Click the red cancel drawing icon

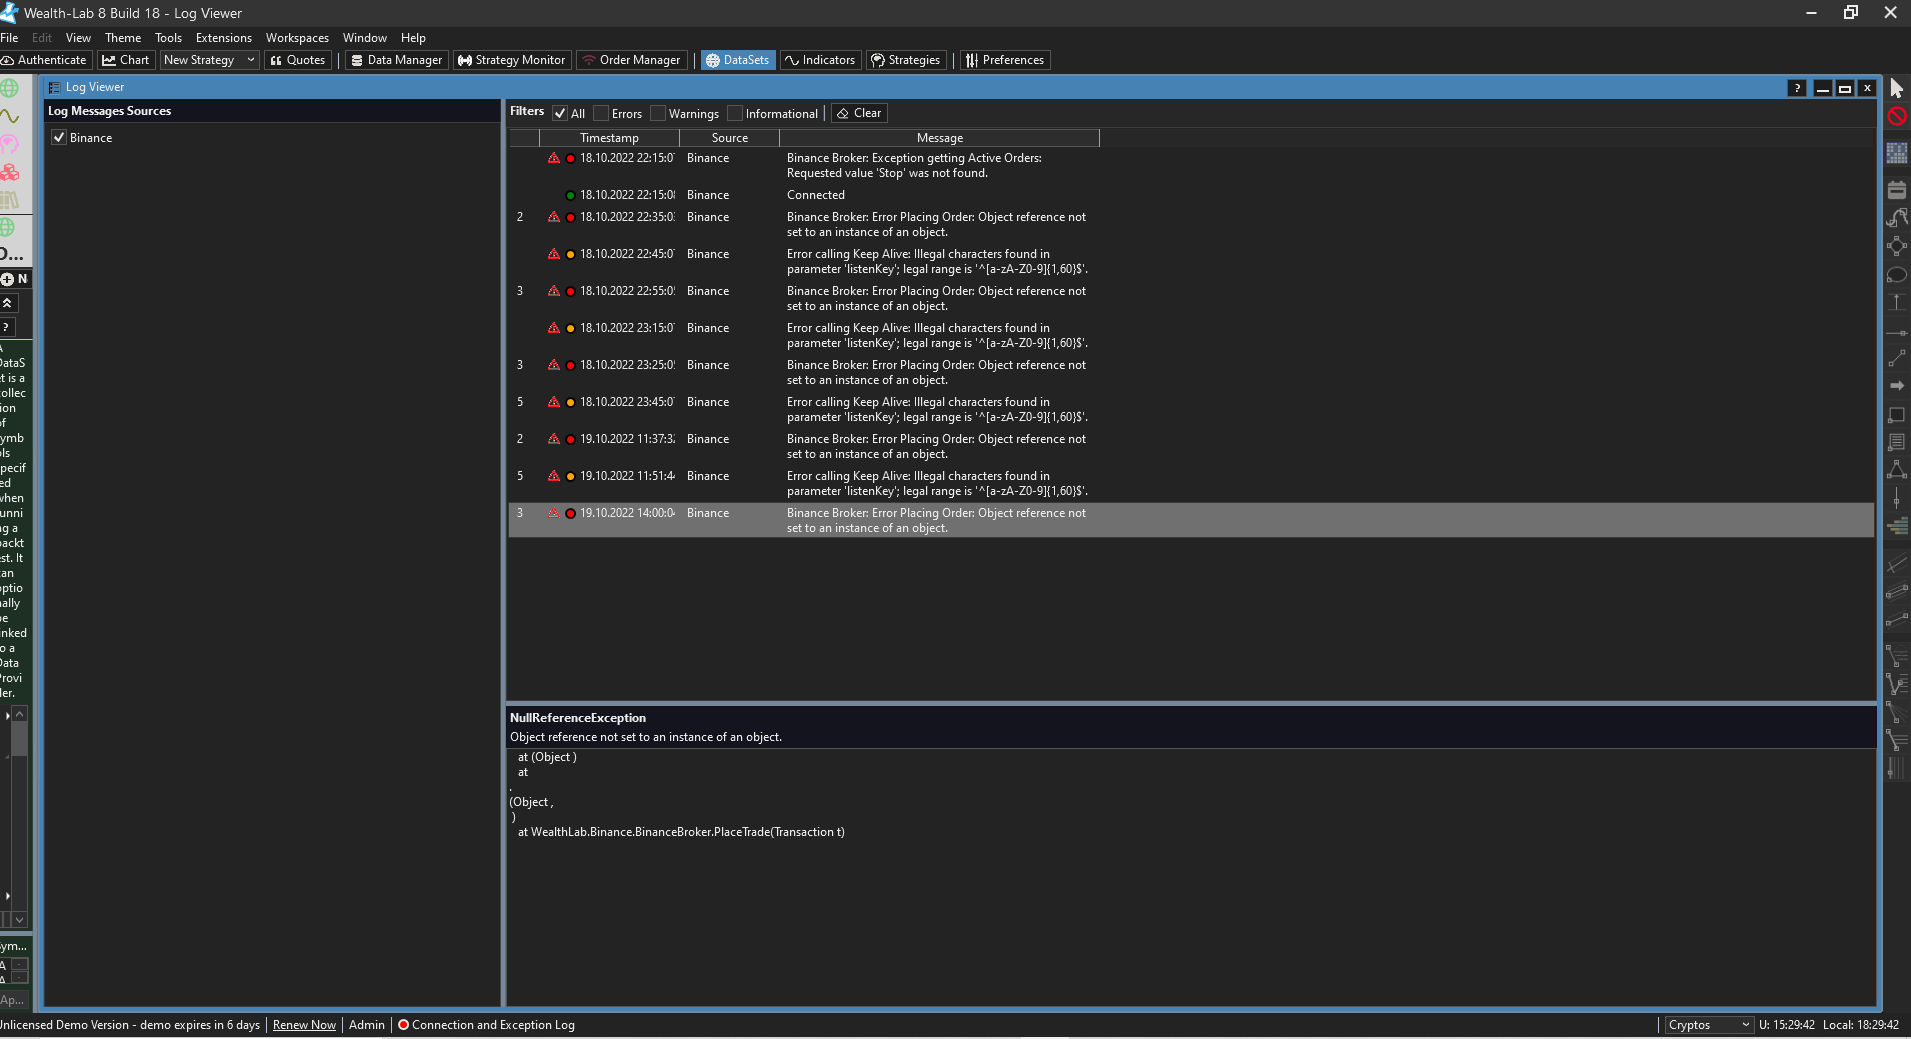1896,117
